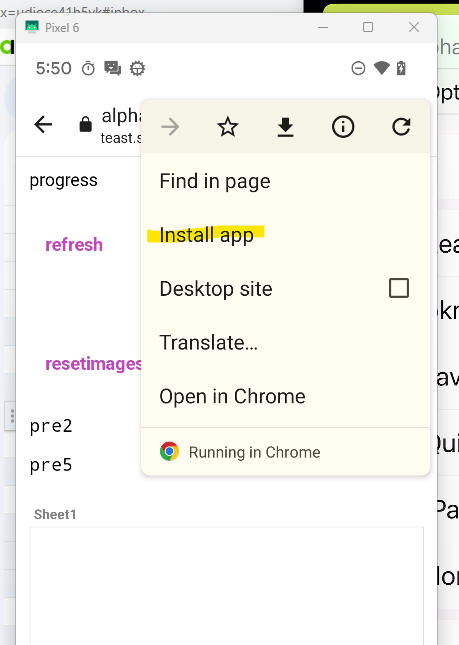The image size is (459, 645).
Task: Click the resetimages link
Action: [93, 364]
